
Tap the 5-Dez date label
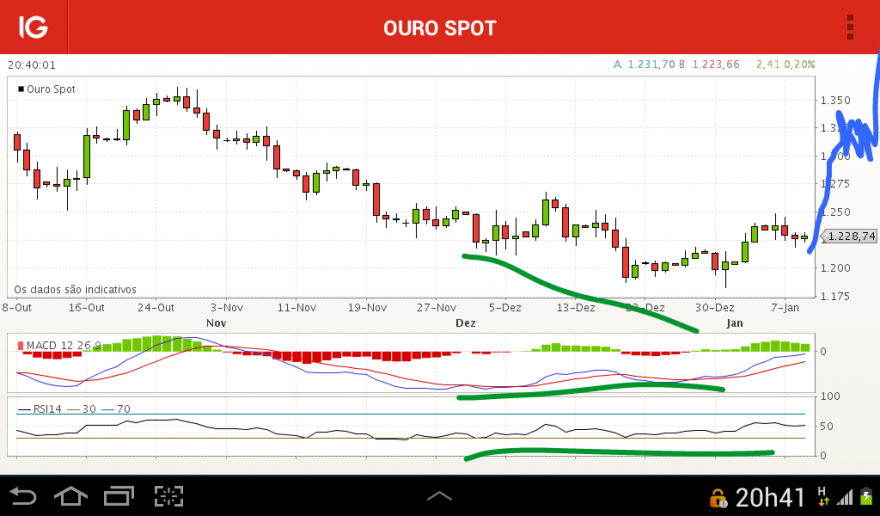coord(505,307)
